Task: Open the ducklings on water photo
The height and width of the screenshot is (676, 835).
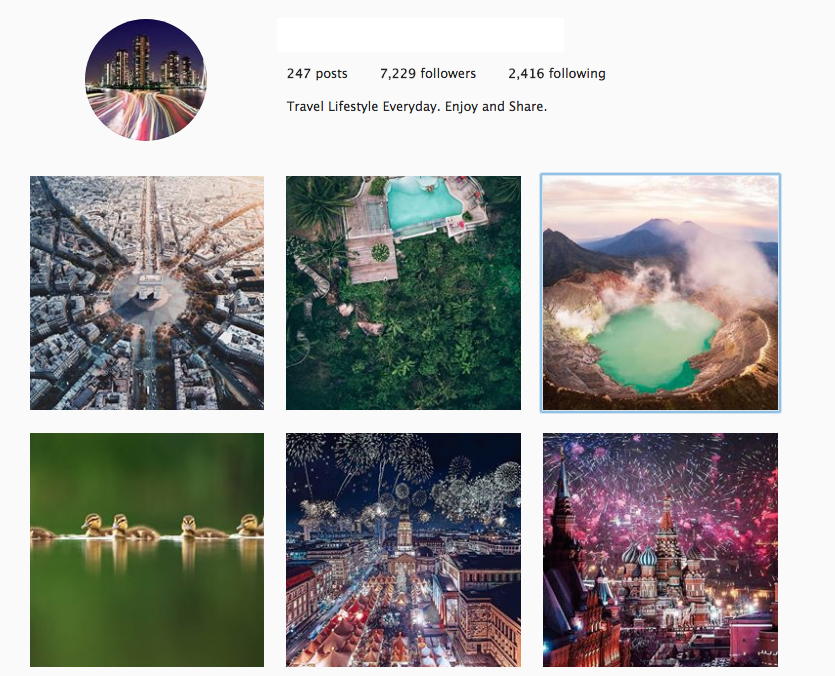Action: pyautogui.click(x=147, y=550)
